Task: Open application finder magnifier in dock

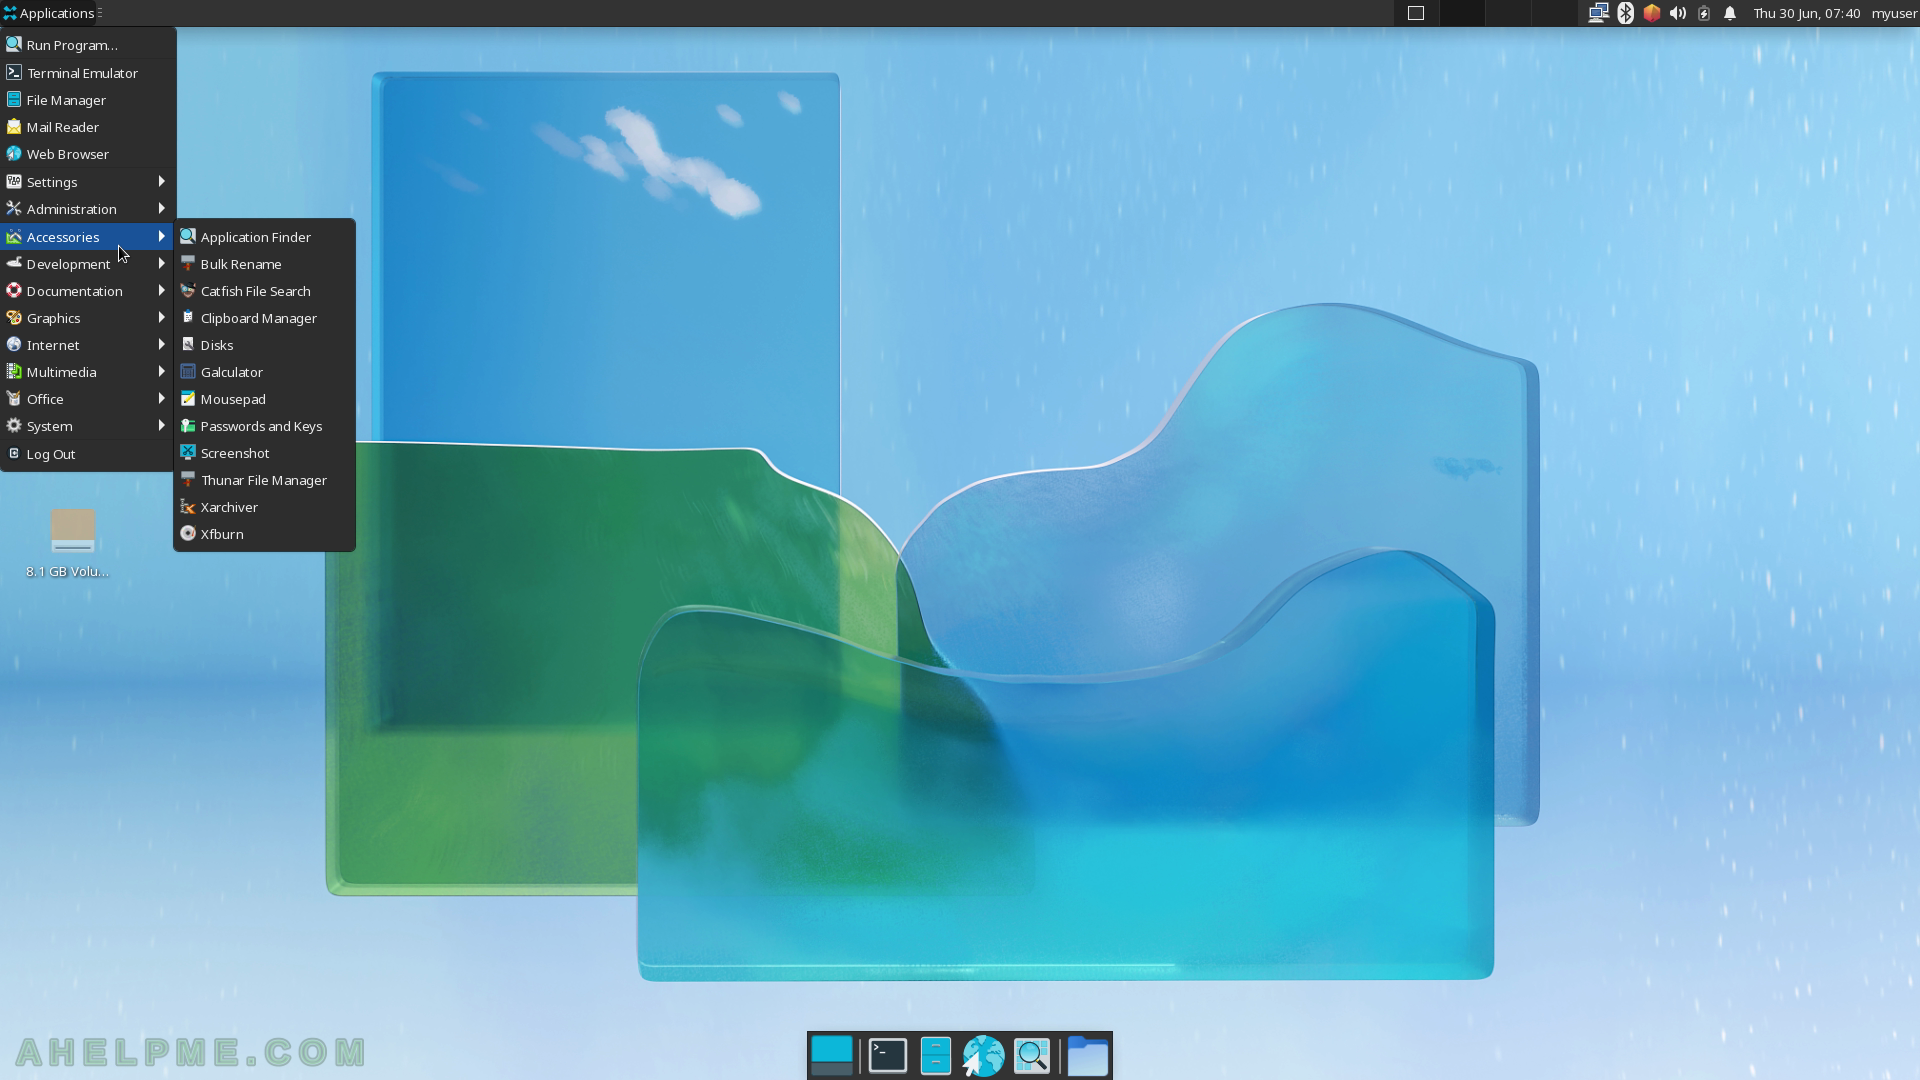Action: pos(1032,1056)
